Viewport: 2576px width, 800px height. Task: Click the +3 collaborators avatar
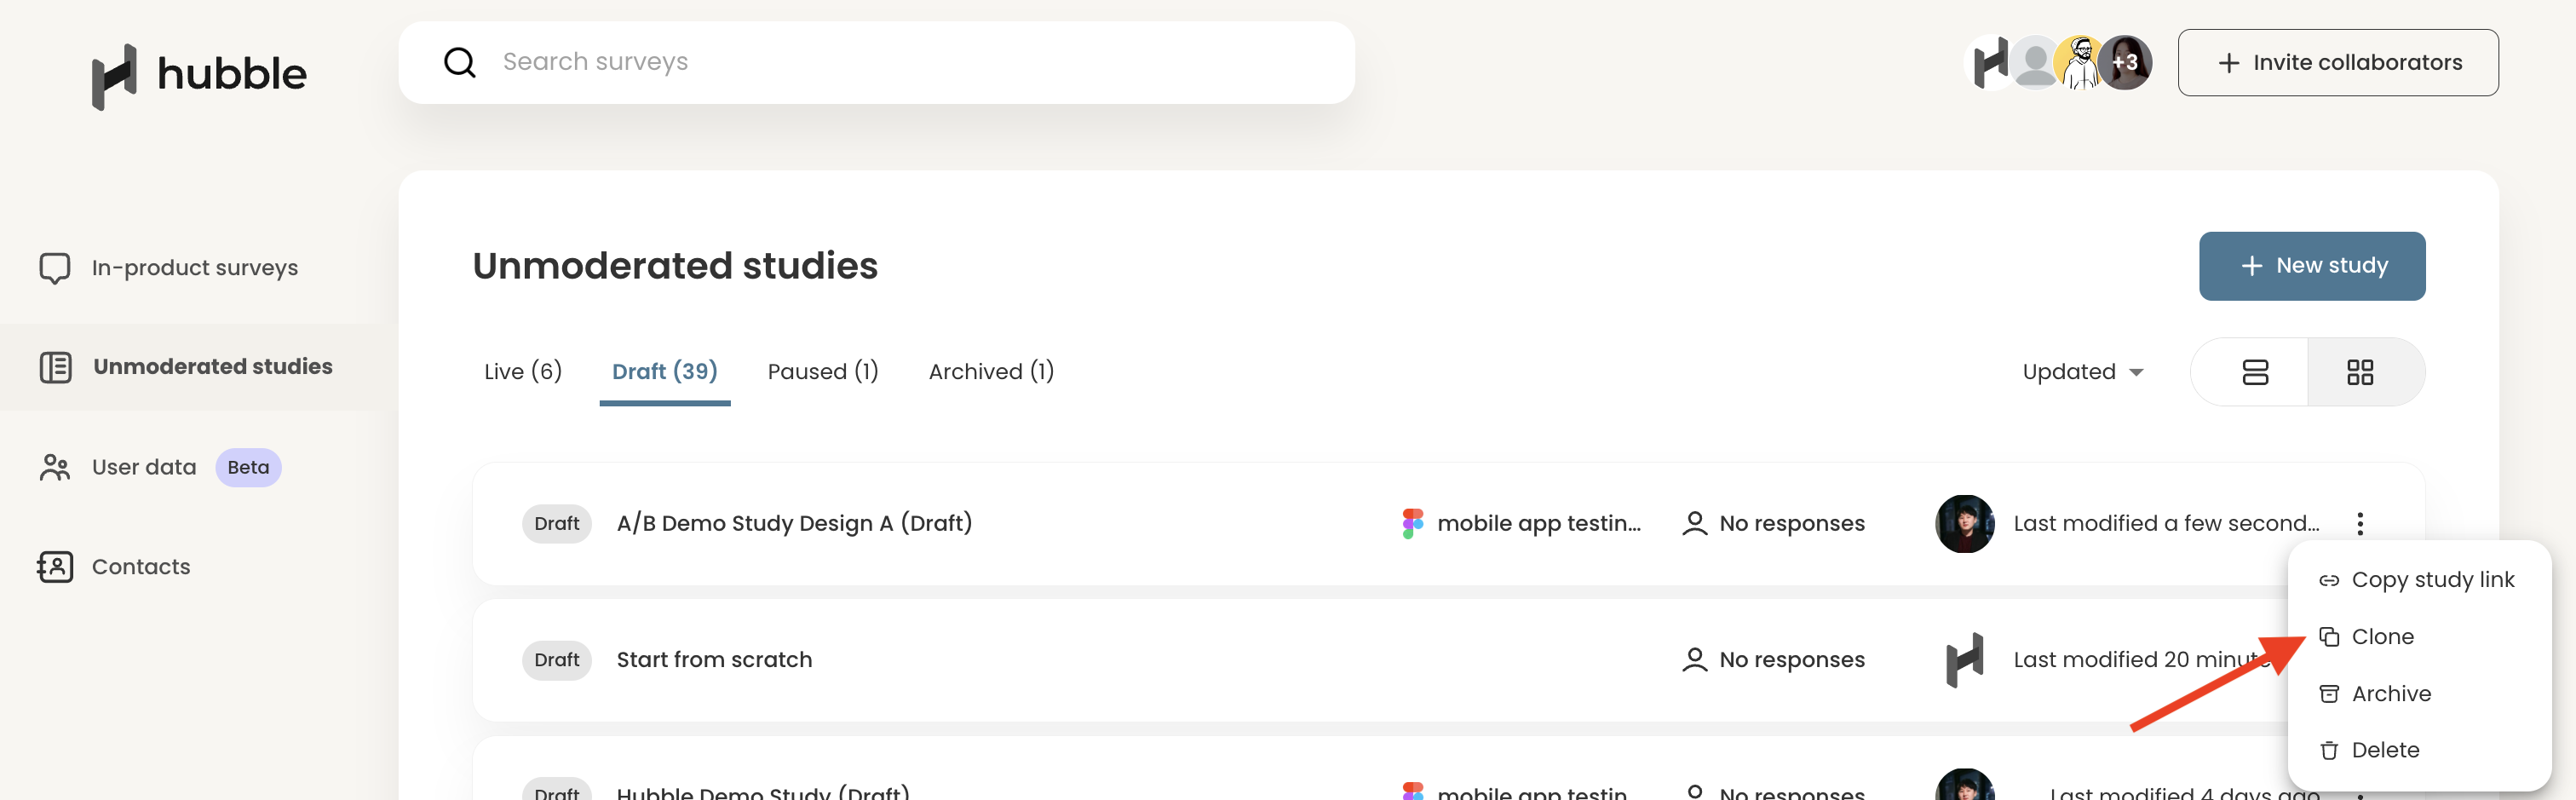click(x=2125, y=62)
